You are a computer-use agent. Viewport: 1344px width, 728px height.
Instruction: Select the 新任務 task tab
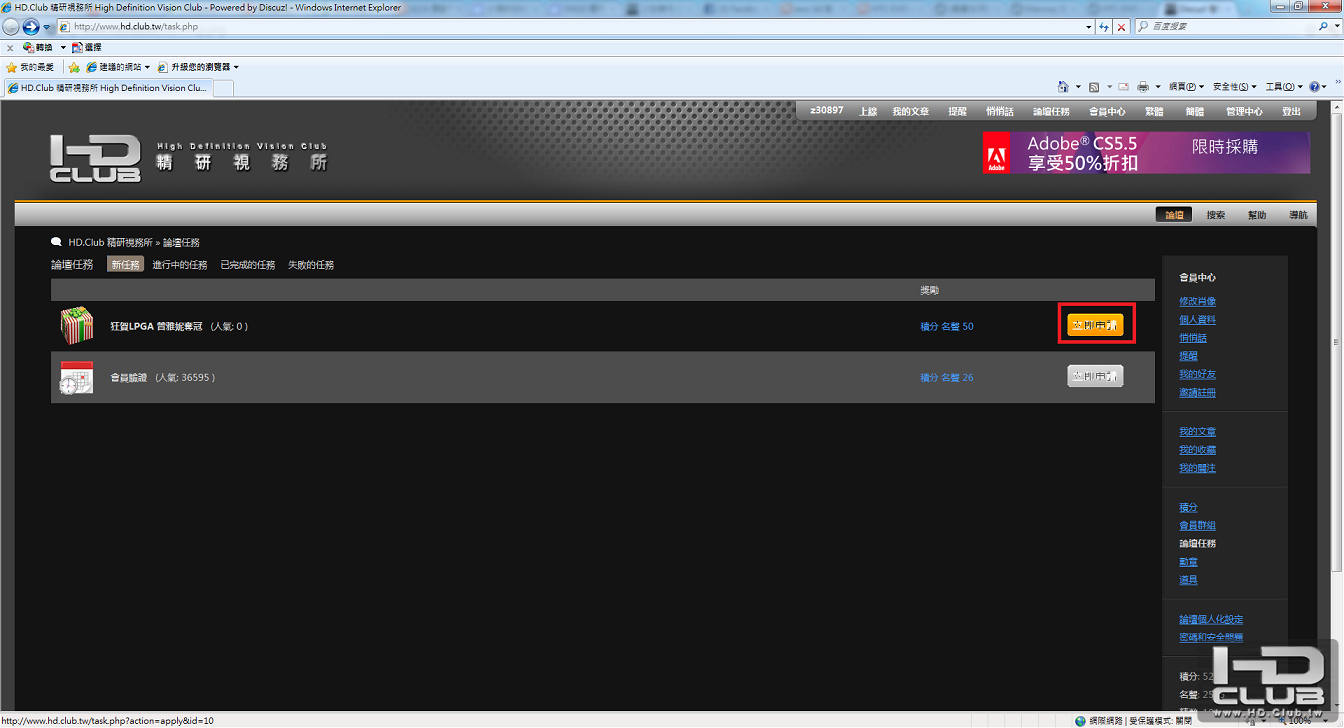pos(125,265)
